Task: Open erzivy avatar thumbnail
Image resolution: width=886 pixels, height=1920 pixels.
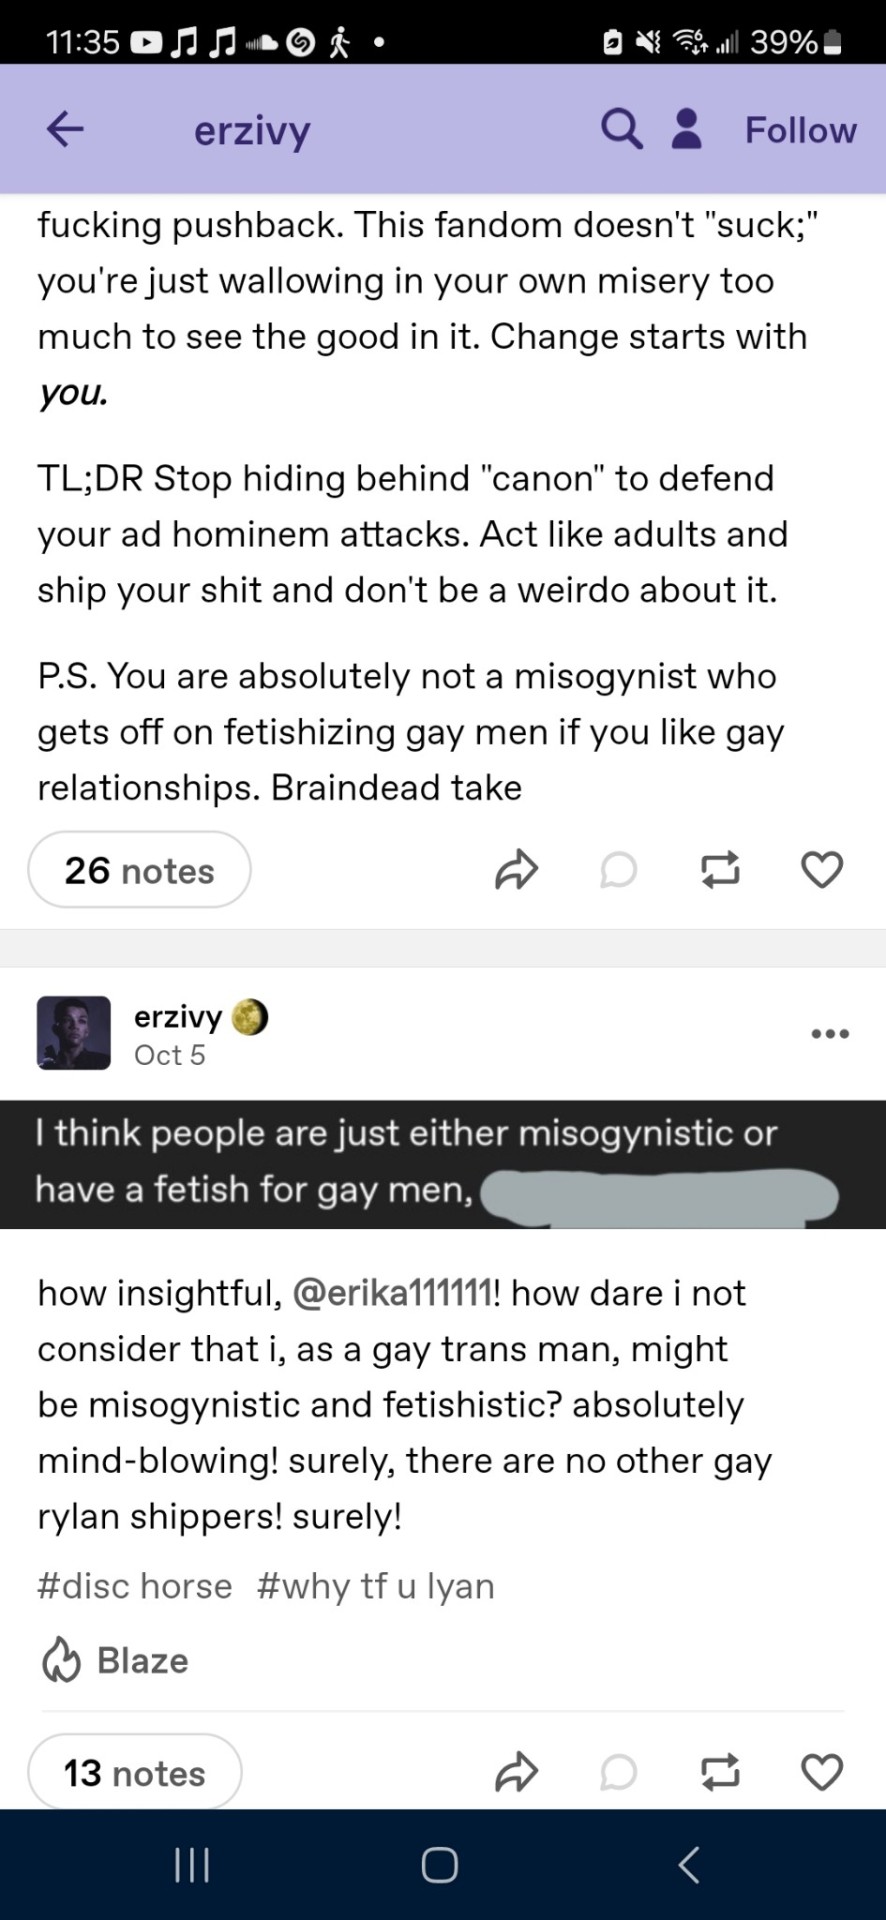Action: [x=74, y=1033]
